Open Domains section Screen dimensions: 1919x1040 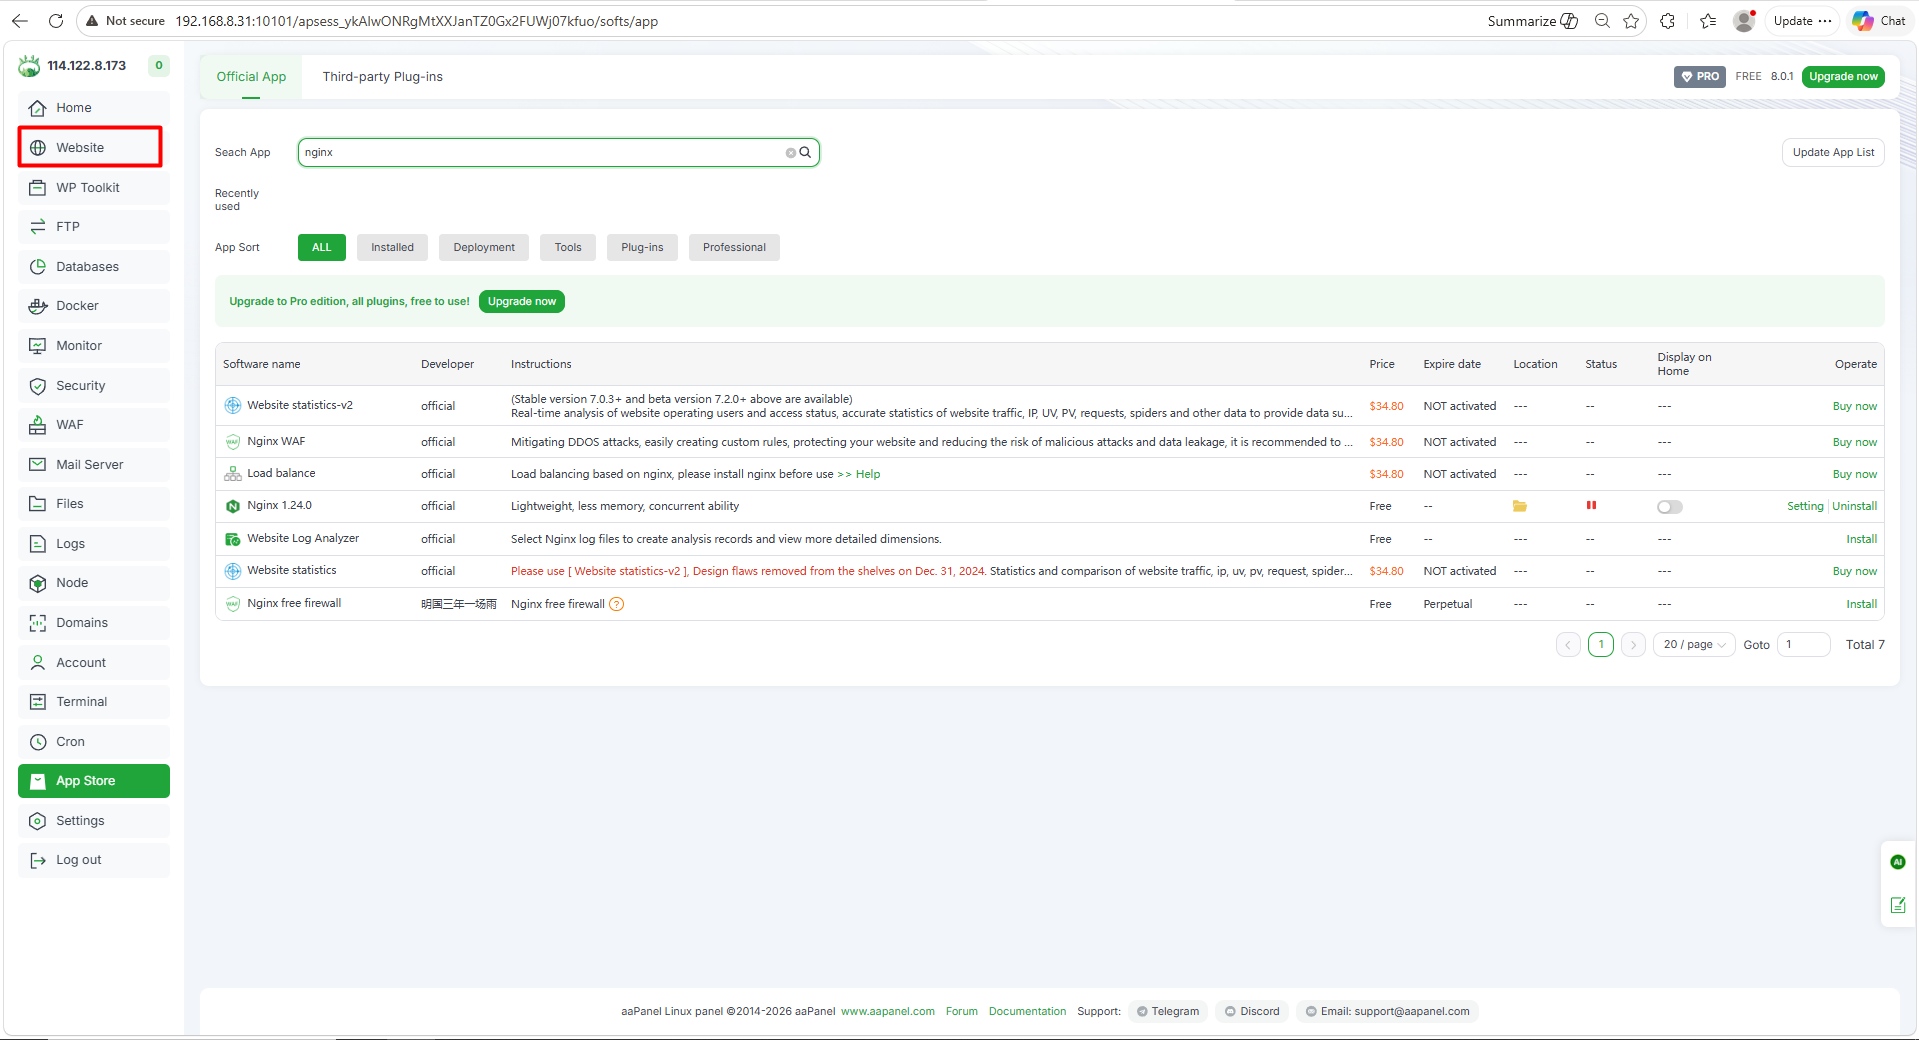[x=93, y=623]
